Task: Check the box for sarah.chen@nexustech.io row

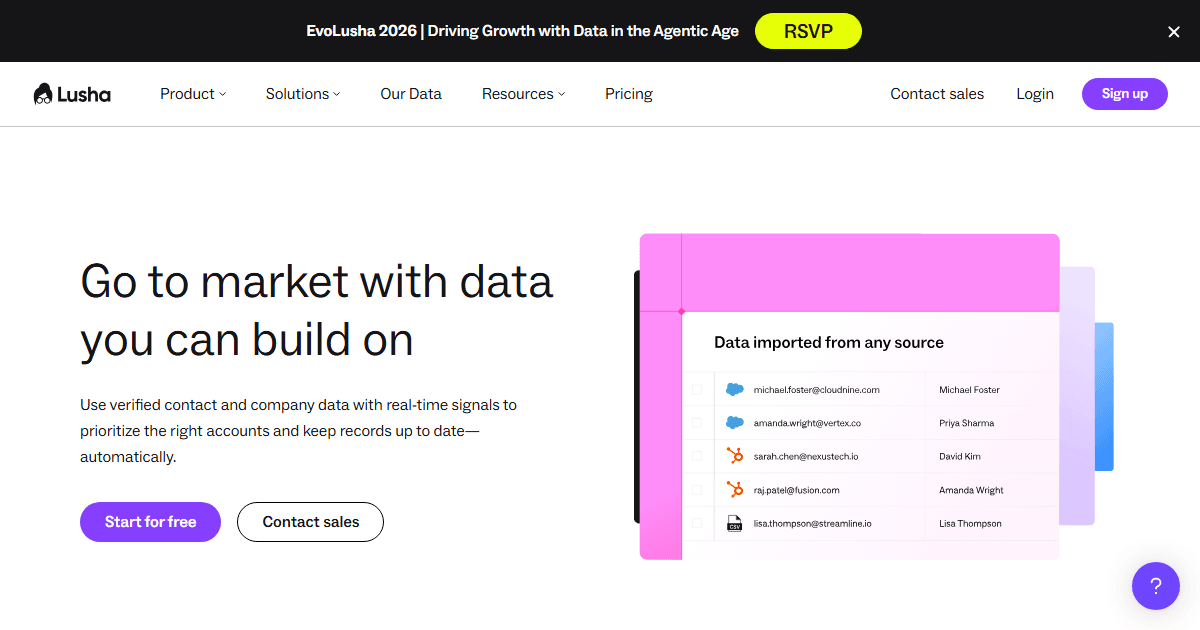Action: [697, 456]
